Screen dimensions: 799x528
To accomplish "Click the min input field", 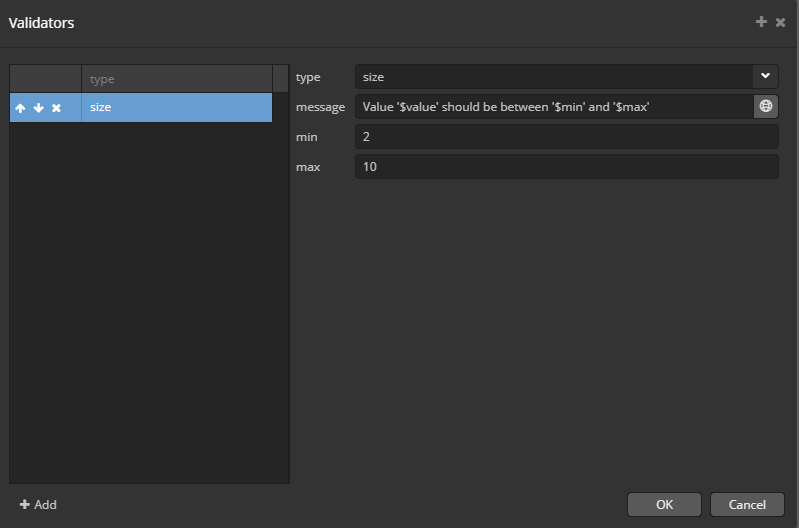I will coord(567,137).
